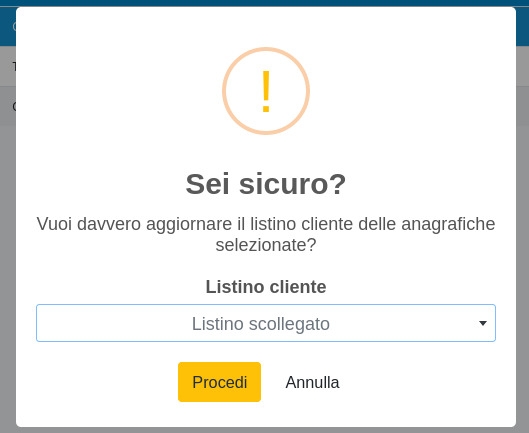529x433 pixels.
Task: Click the dark blue bar above the dialog
Action: point(264,3)
